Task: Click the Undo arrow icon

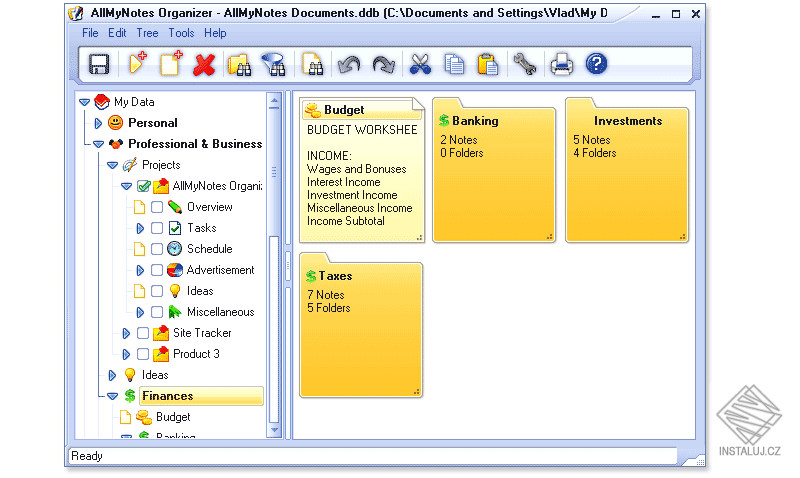Action: tap(349, 65)
